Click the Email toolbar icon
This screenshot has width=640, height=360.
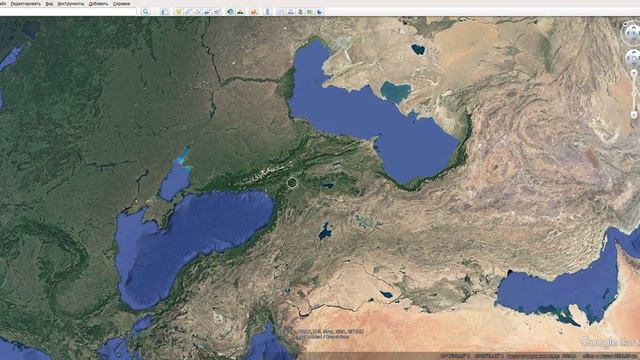tap(281, 12)
